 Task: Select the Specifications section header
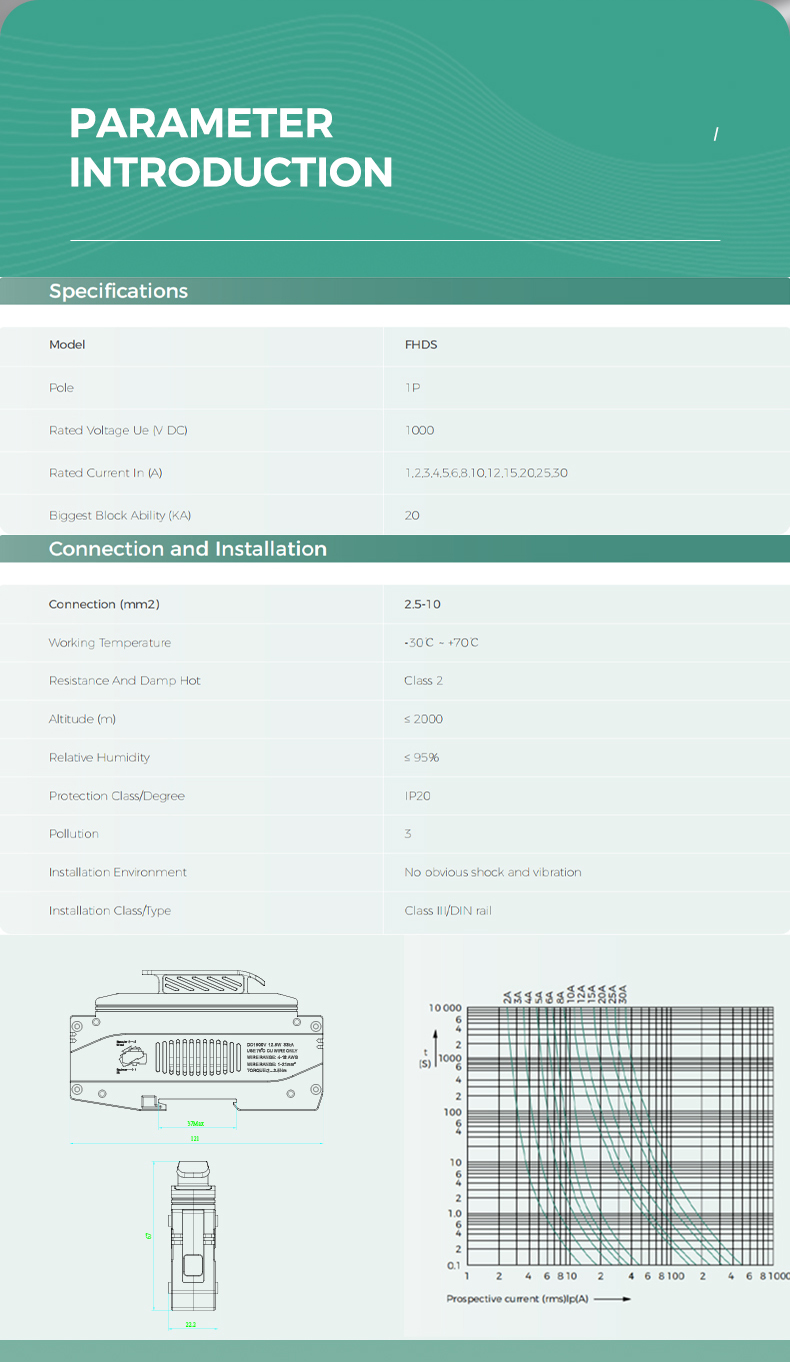119,291
